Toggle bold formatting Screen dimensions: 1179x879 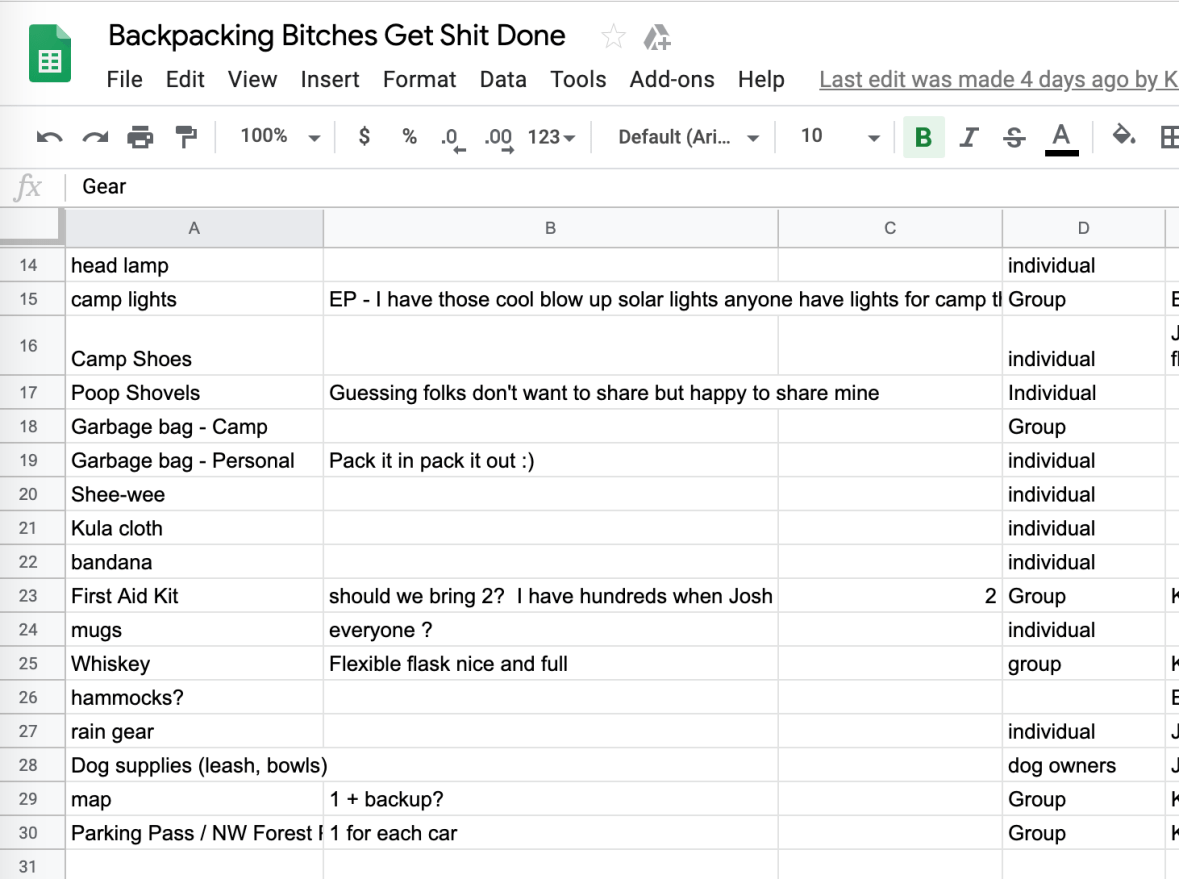pyautogui.click(x=921, y=135)
